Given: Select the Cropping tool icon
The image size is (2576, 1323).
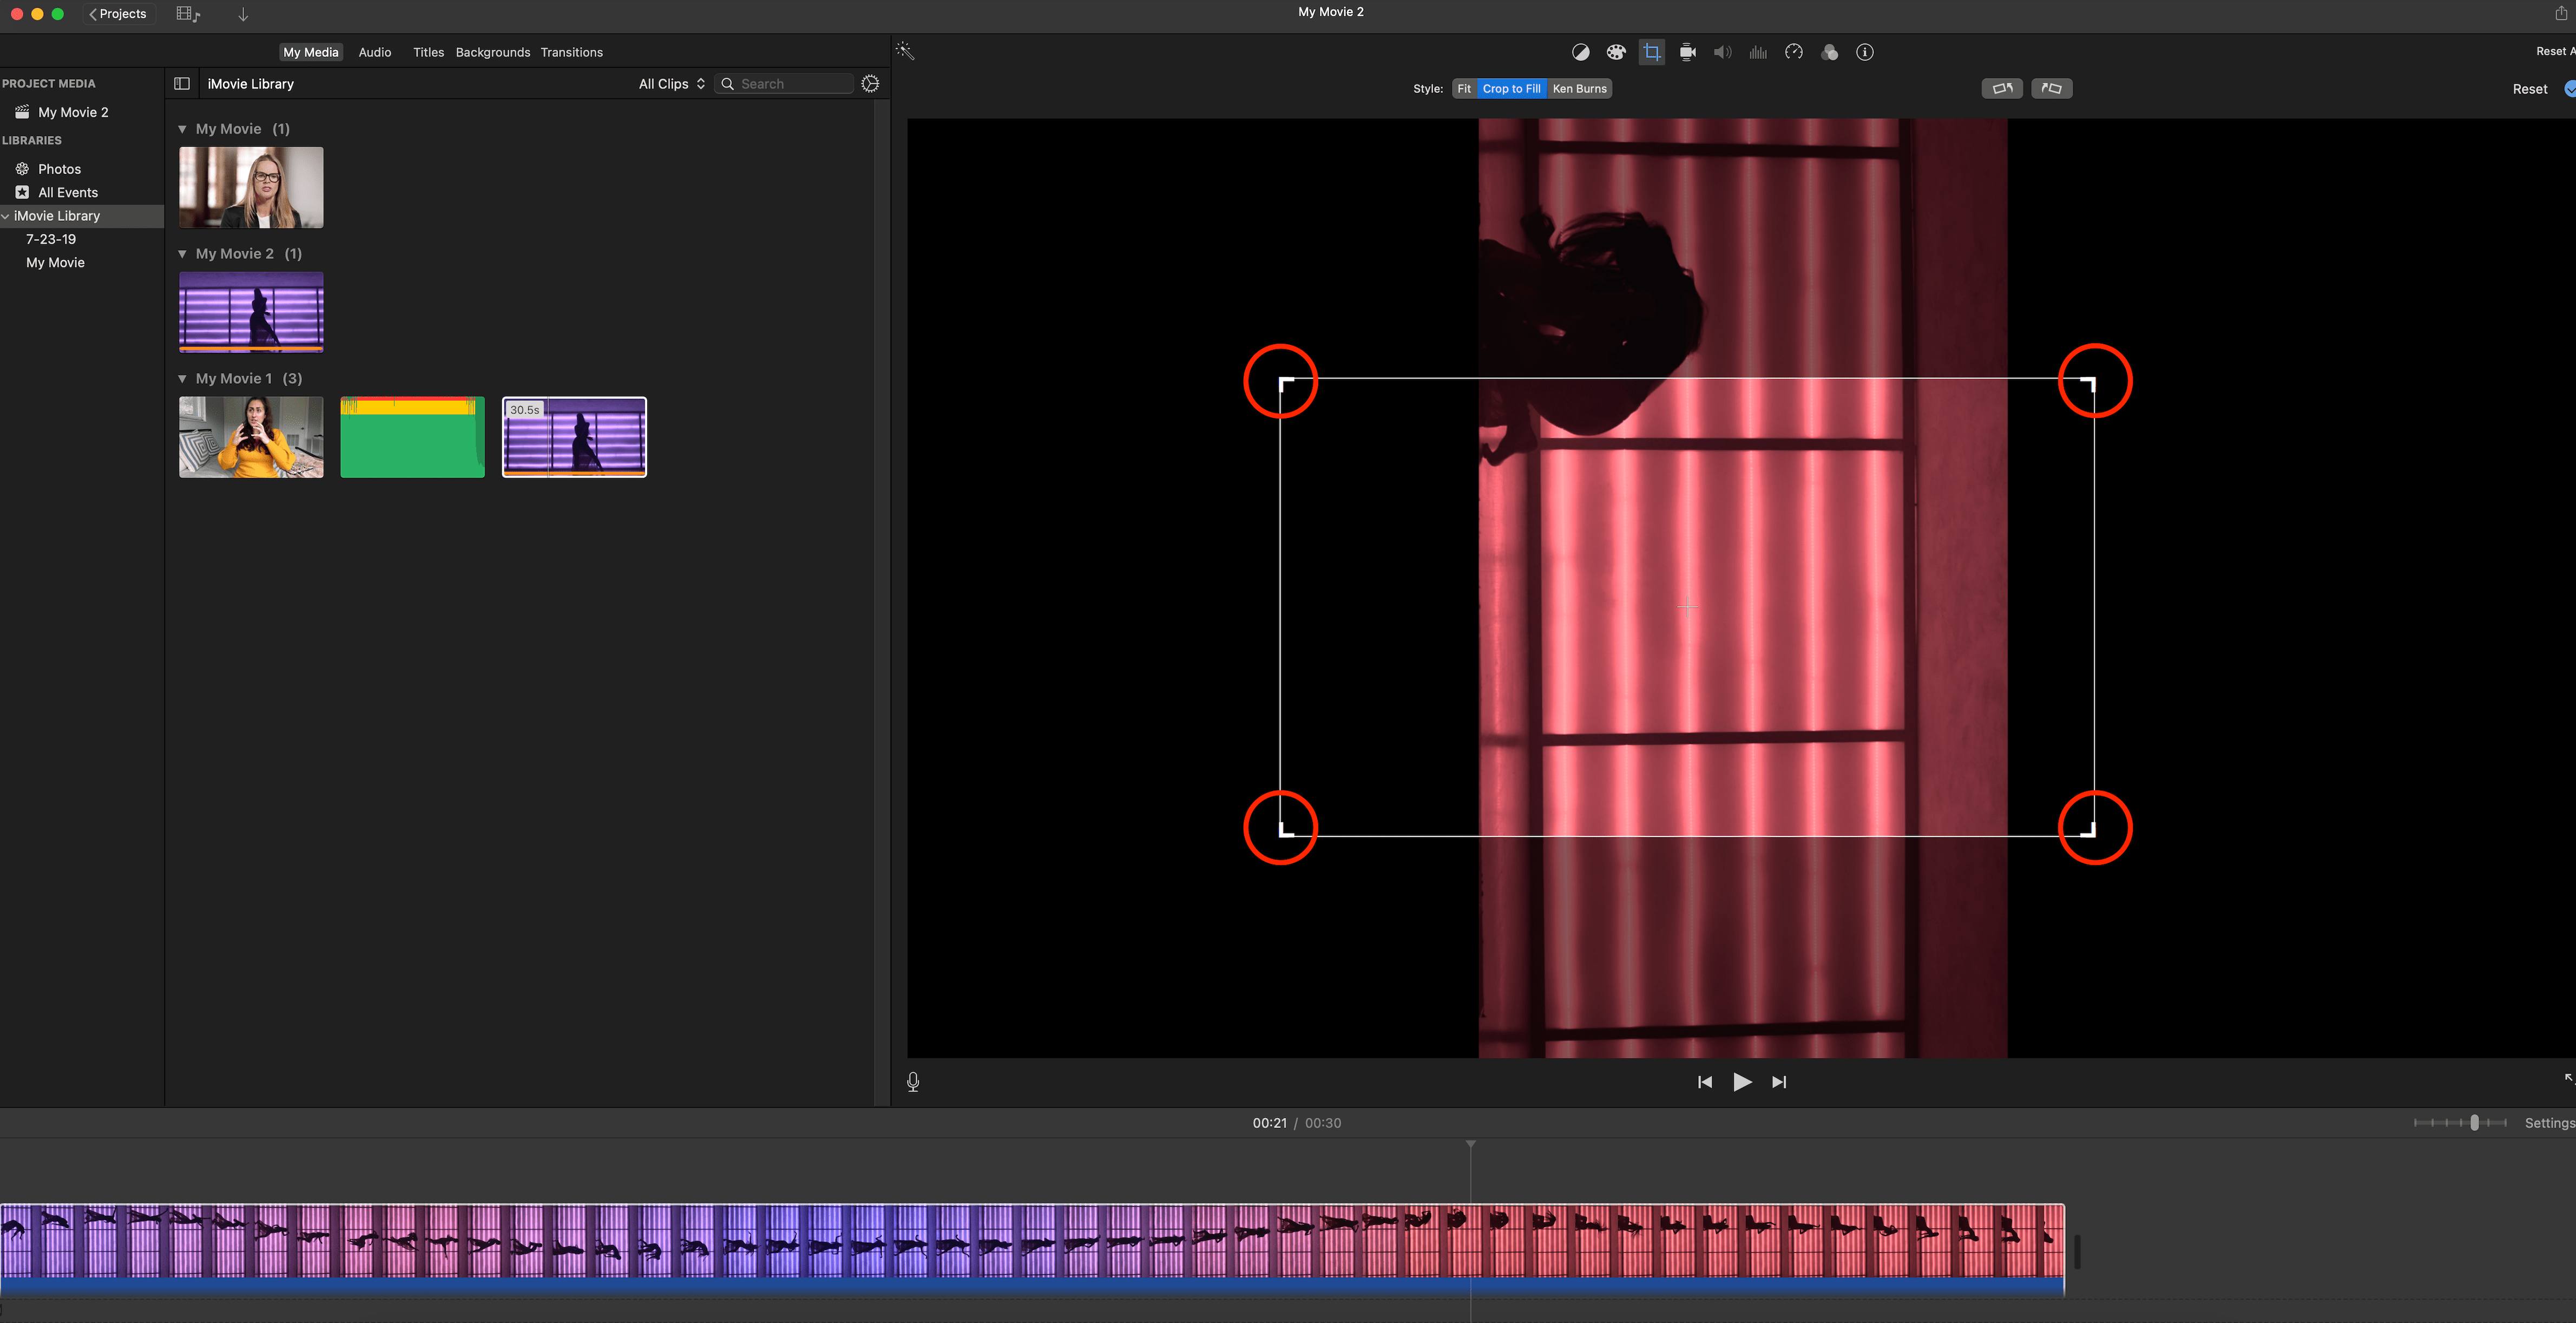Looking at the screenshot, I should pyautogui.click(x=1652, y=52).
